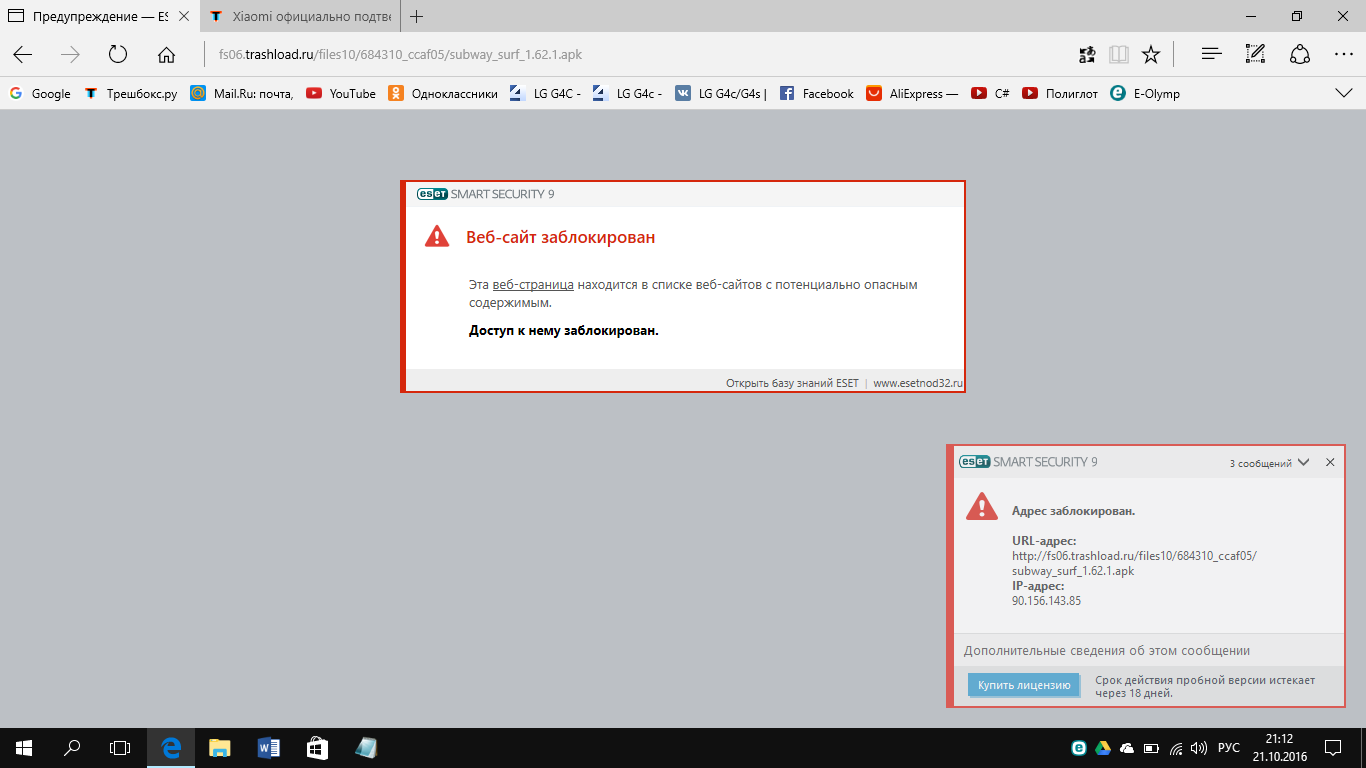The image size is (1366, 768).
Task: Open the Одноклассники bookmark
Action: 443,93
